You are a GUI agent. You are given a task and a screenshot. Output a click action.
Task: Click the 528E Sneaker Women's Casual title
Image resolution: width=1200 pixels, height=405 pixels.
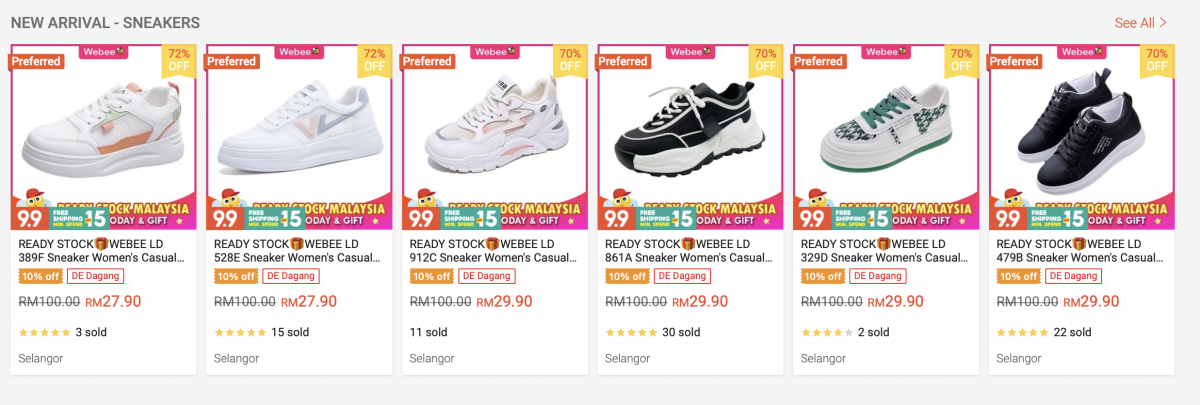297,250
